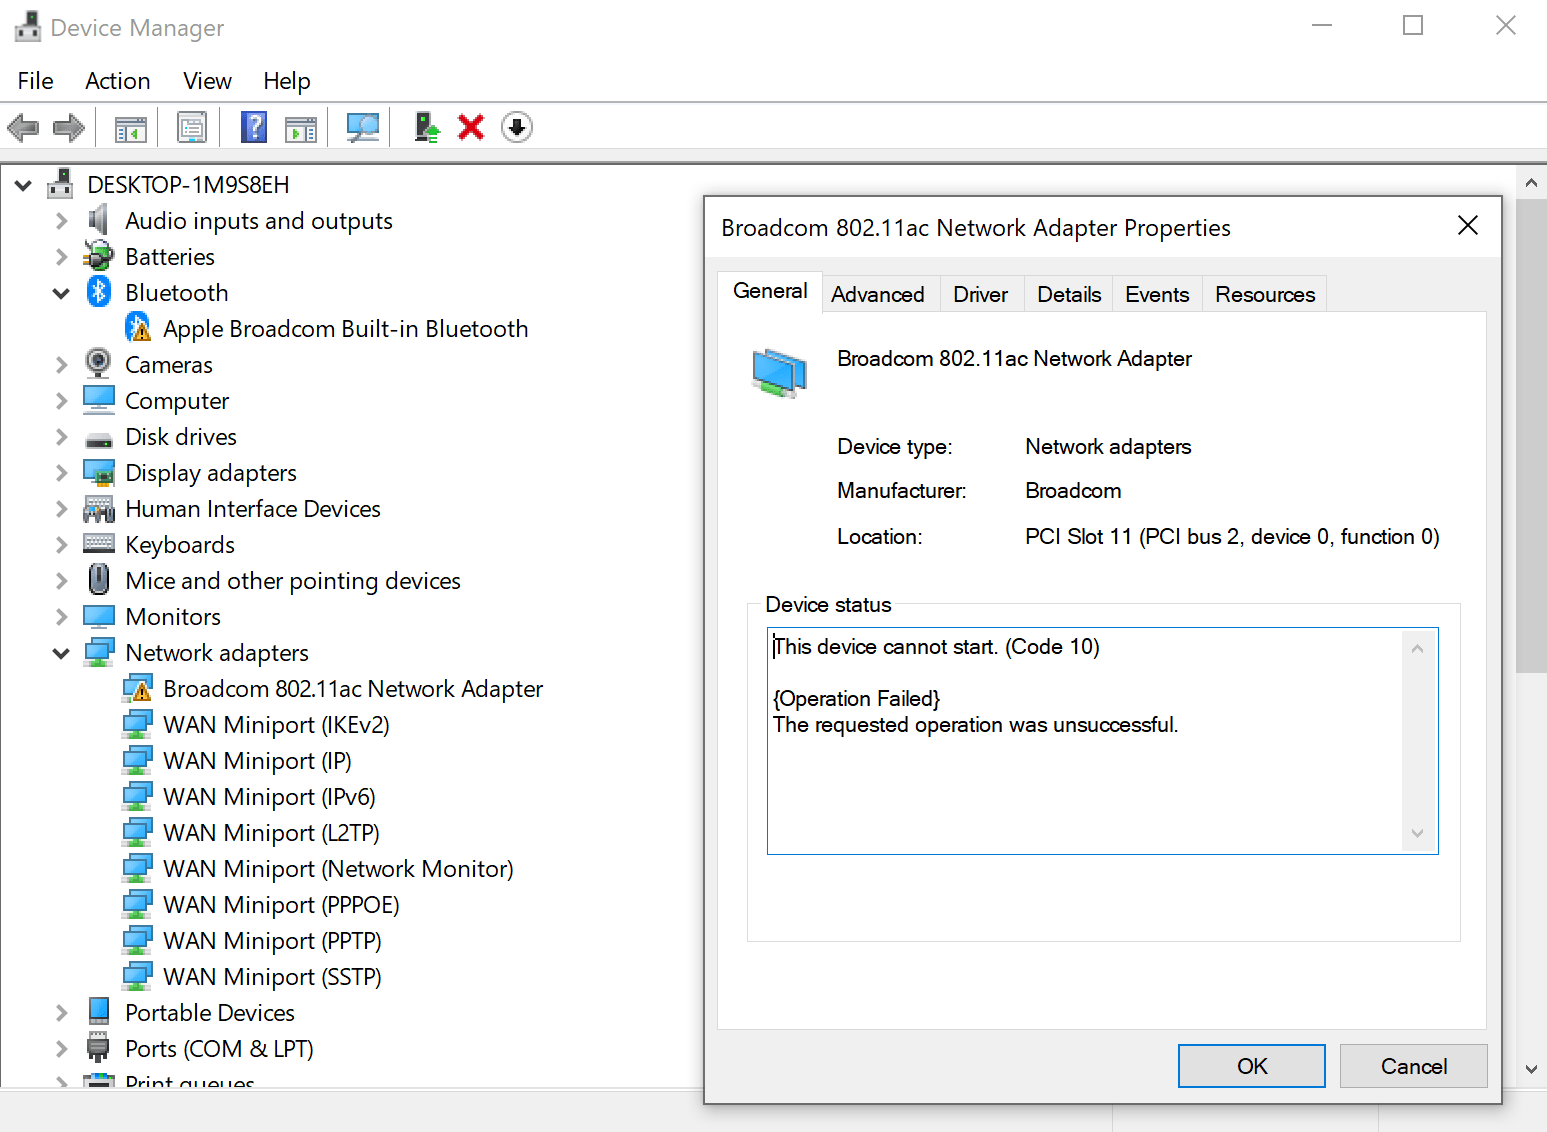The height and width of the screenshot is (1132, 1547).
Task: Click the OK button
Action: pyautogui.click(x=1251, y=1065)
